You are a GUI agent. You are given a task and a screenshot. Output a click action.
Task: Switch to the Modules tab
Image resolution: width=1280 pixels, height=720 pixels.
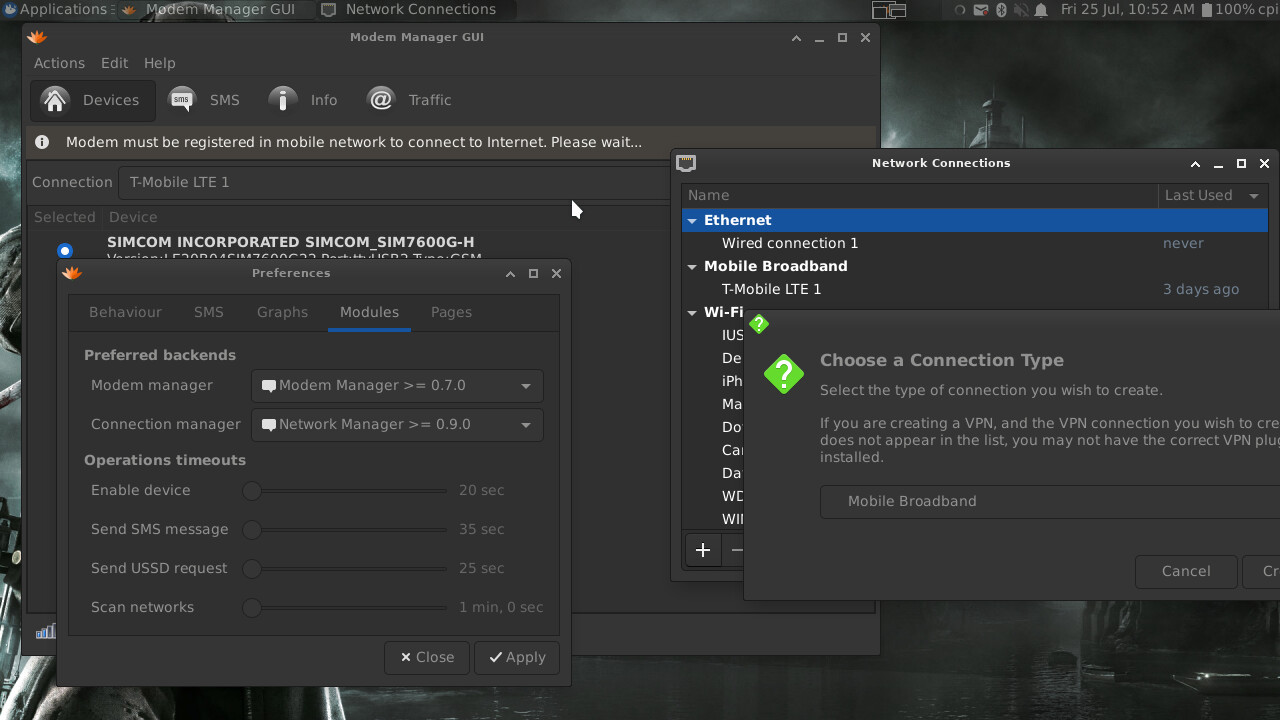pyautogui.click(x=369, y=312)
